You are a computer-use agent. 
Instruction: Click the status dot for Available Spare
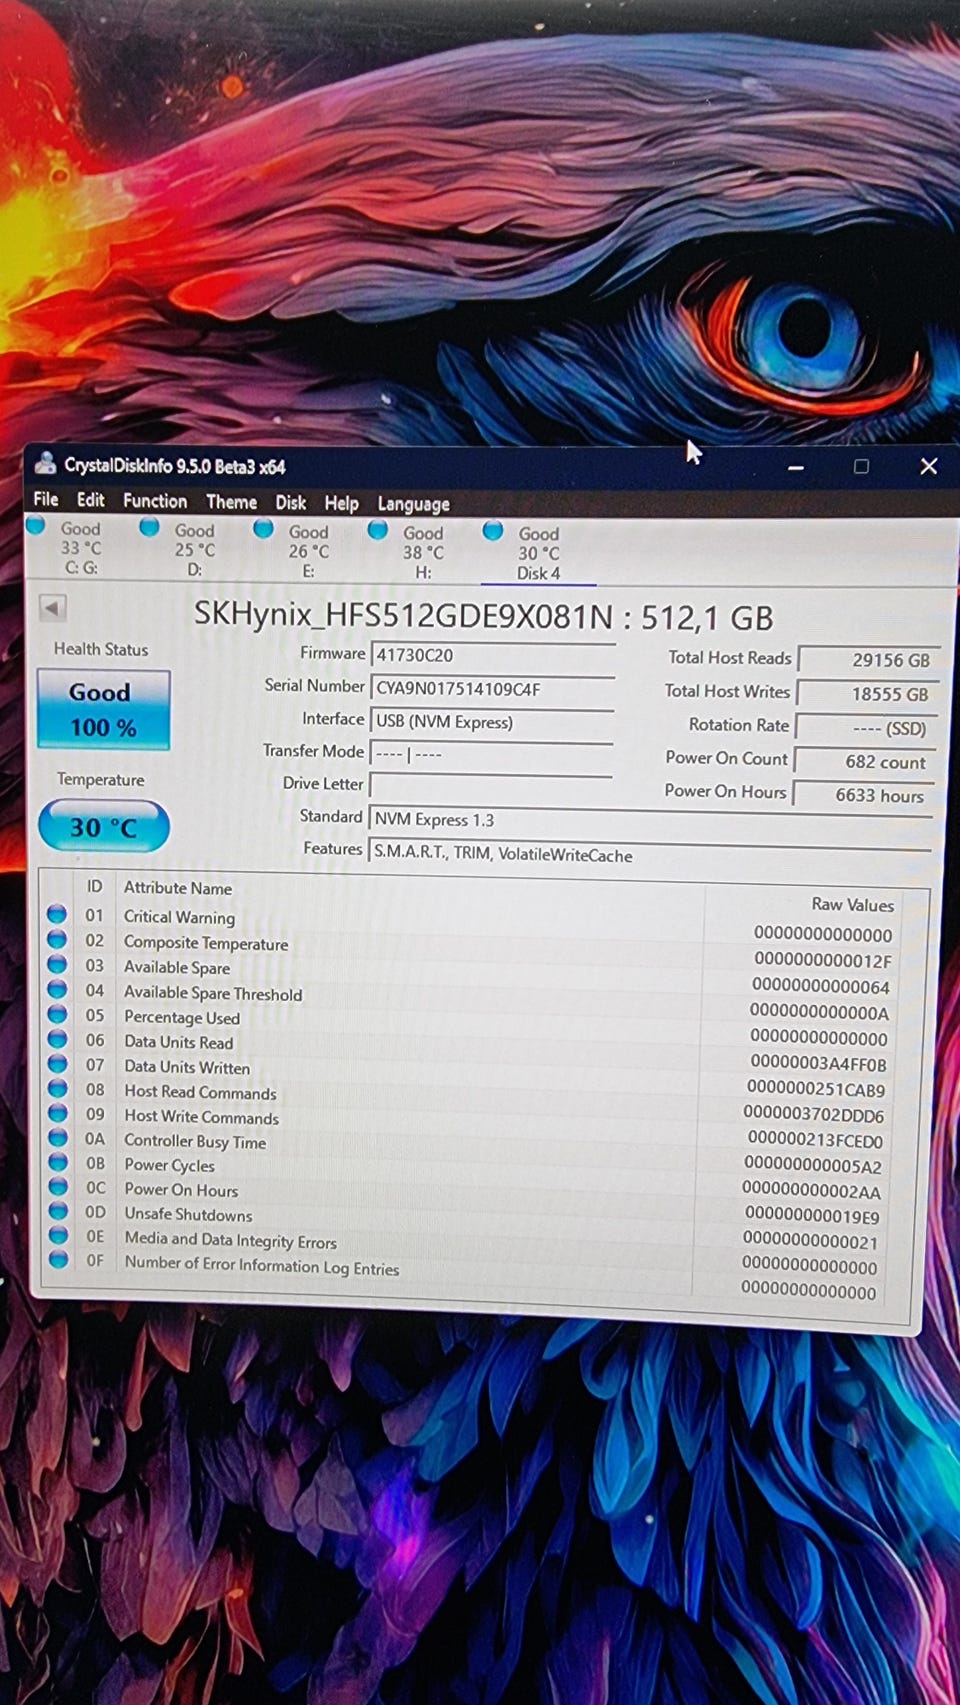point(57,964)
